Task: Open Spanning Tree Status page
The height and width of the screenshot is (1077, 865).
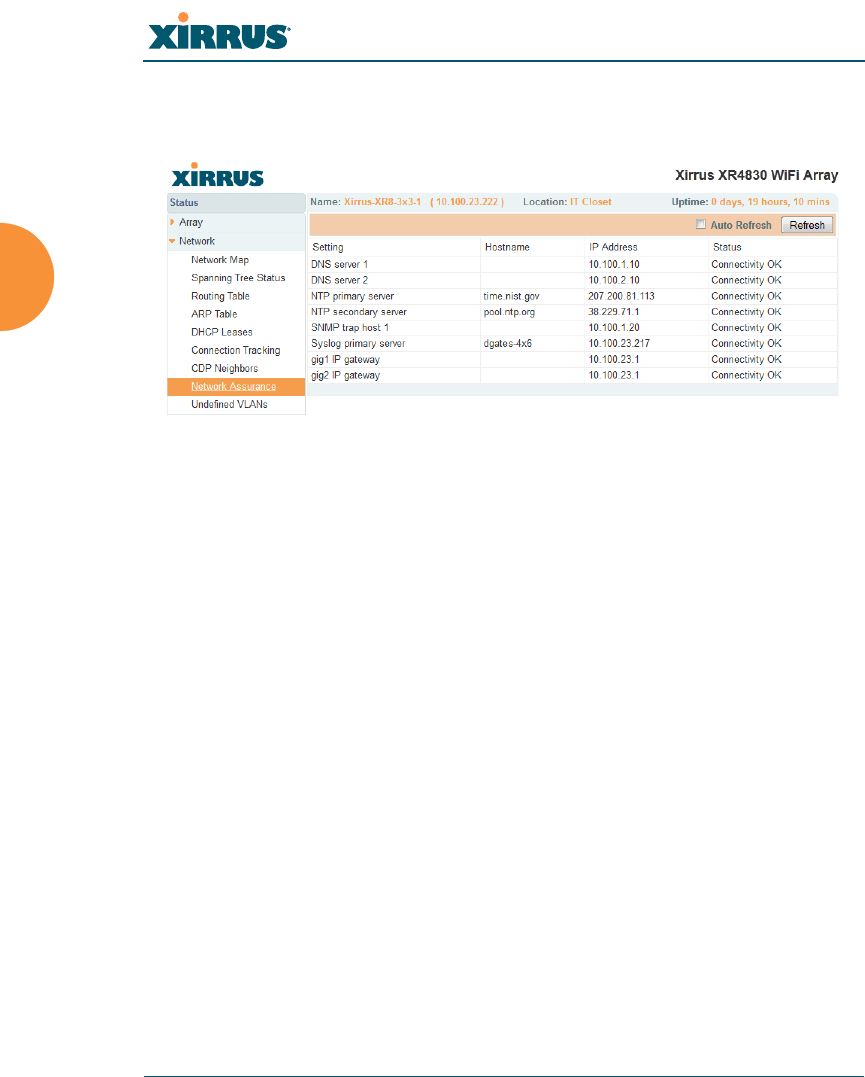Action: (x=238, y=277)
